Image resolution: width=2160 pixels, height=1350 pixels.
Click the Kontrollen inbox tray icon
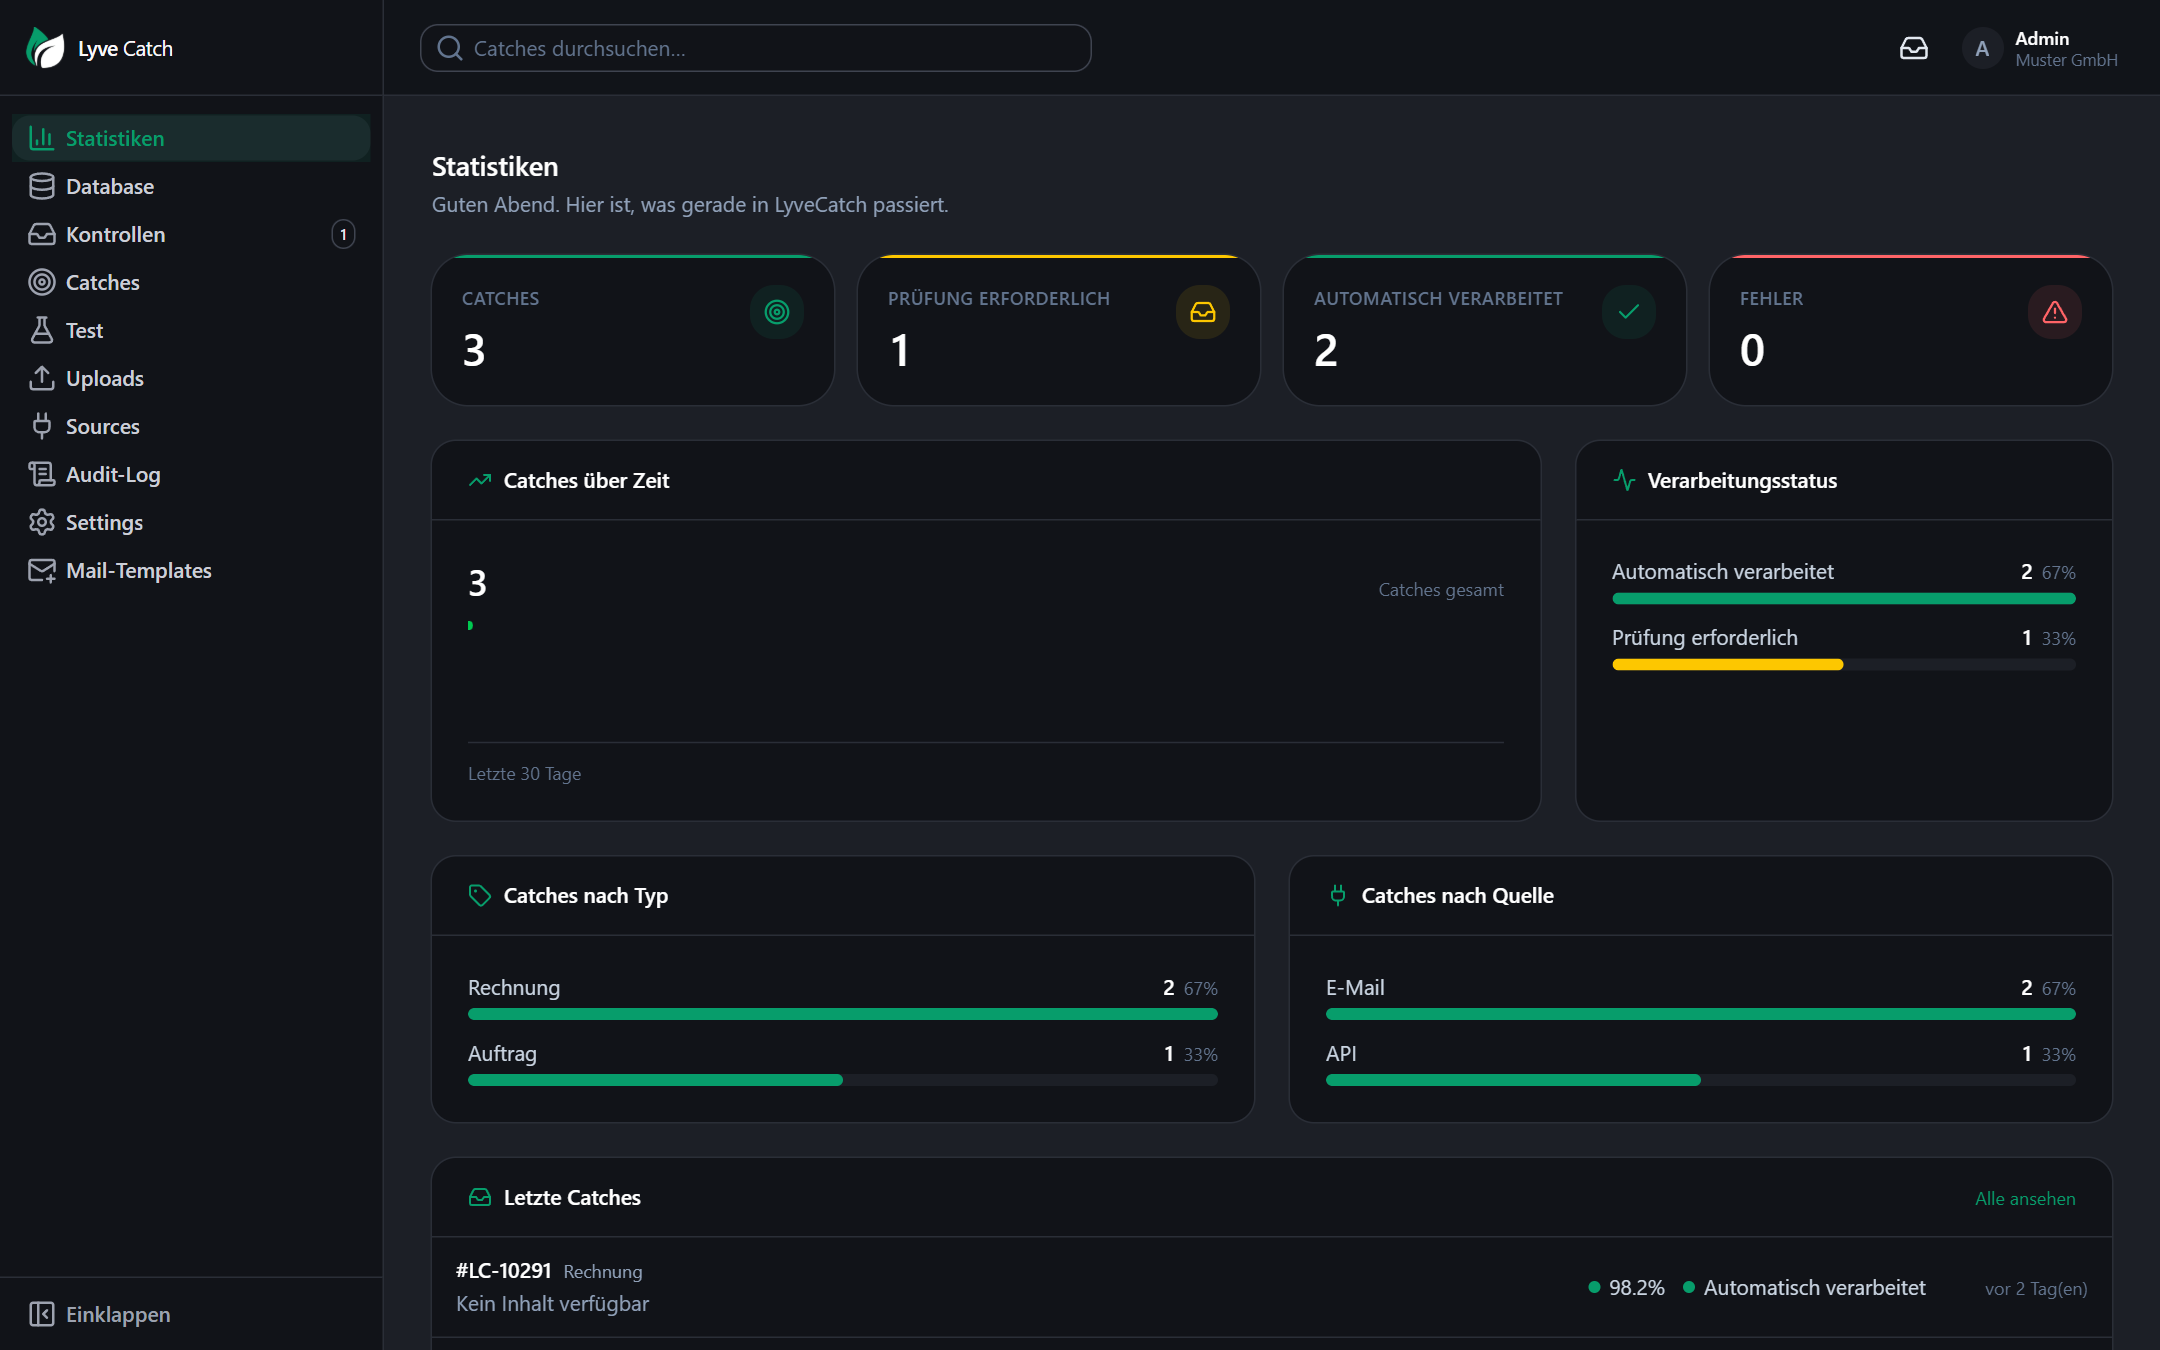42,234
